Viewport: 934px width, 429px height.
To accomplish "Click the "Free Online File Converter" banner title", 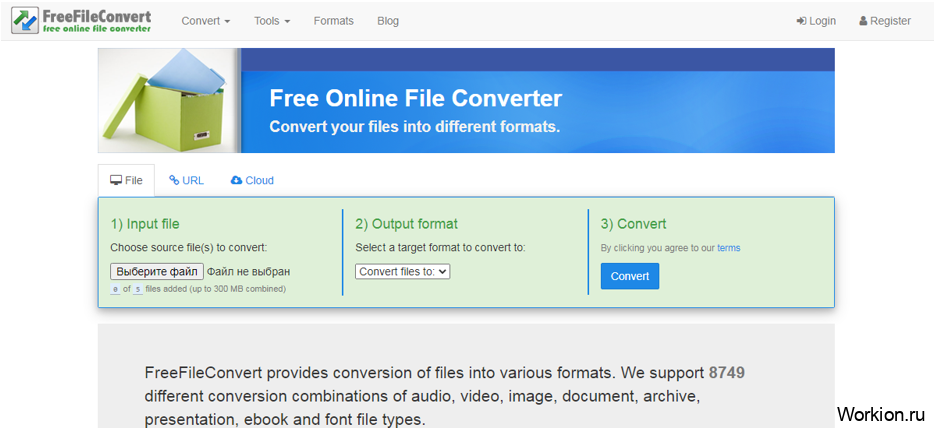I will [415, 99].
